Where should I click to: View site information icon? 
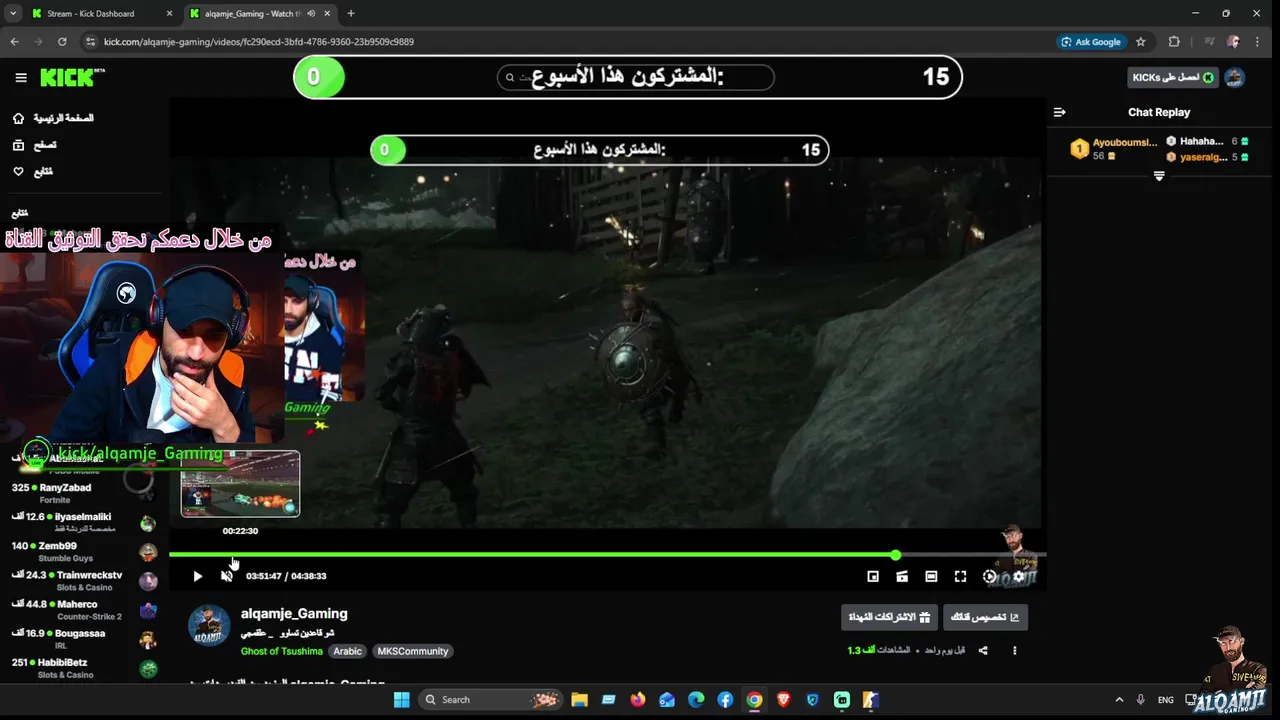coord(91,42)
